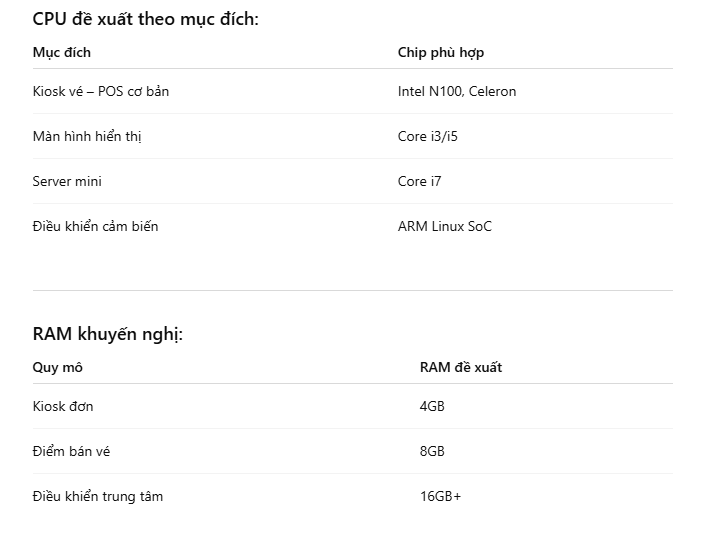The image size is (718, 548).
Task: Click the "8GB" RAM value
Action: click(432, 451)
